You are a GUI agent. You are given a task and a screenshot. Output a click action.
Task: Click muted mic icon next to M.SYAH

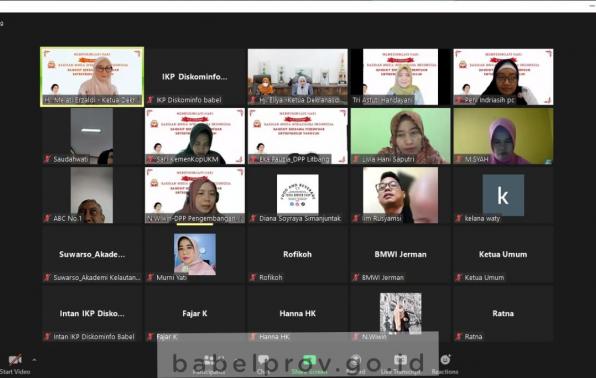point(459,159)
